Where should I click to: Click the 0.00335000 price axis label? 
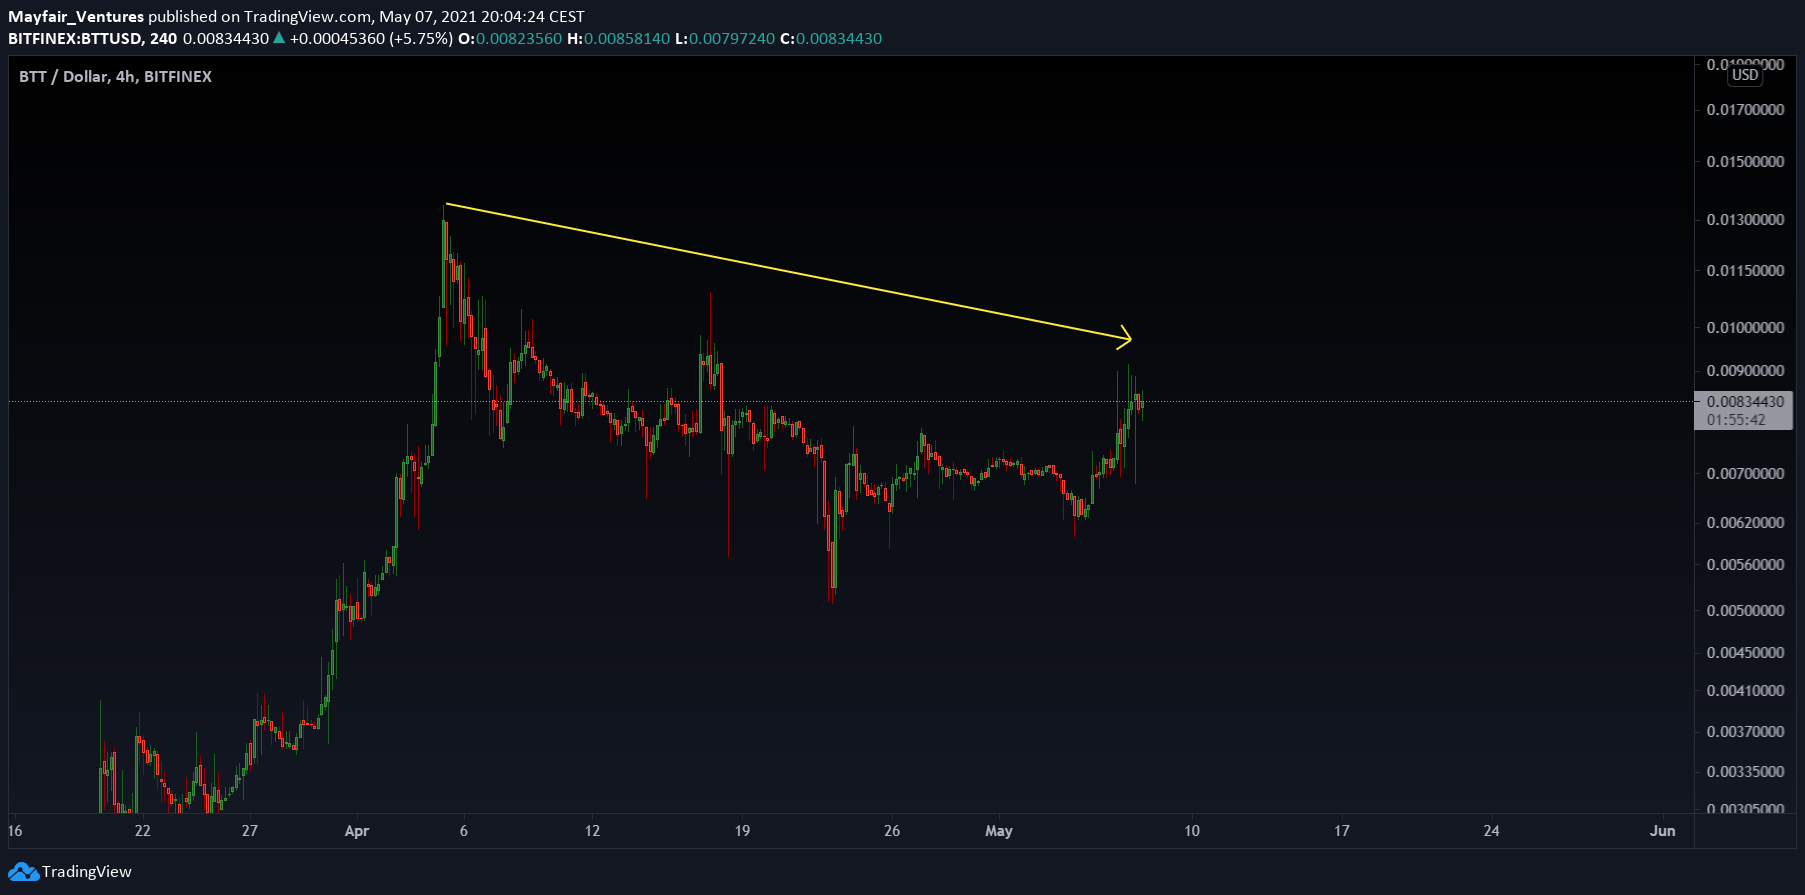[x=1745, y=772]
